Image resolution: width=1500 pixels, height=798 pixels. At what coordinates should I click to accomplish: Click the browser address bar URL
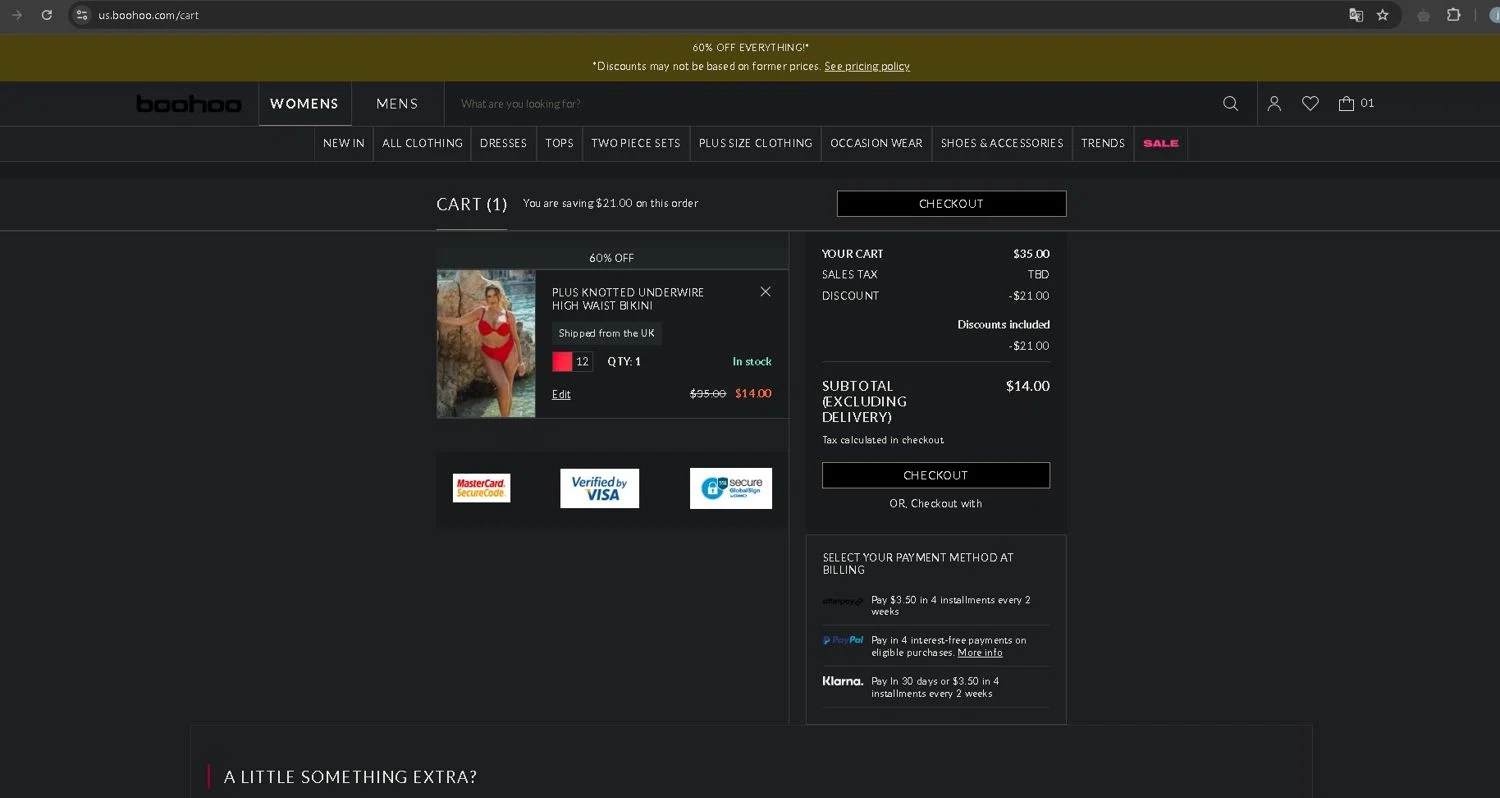[x=149, y=15]
